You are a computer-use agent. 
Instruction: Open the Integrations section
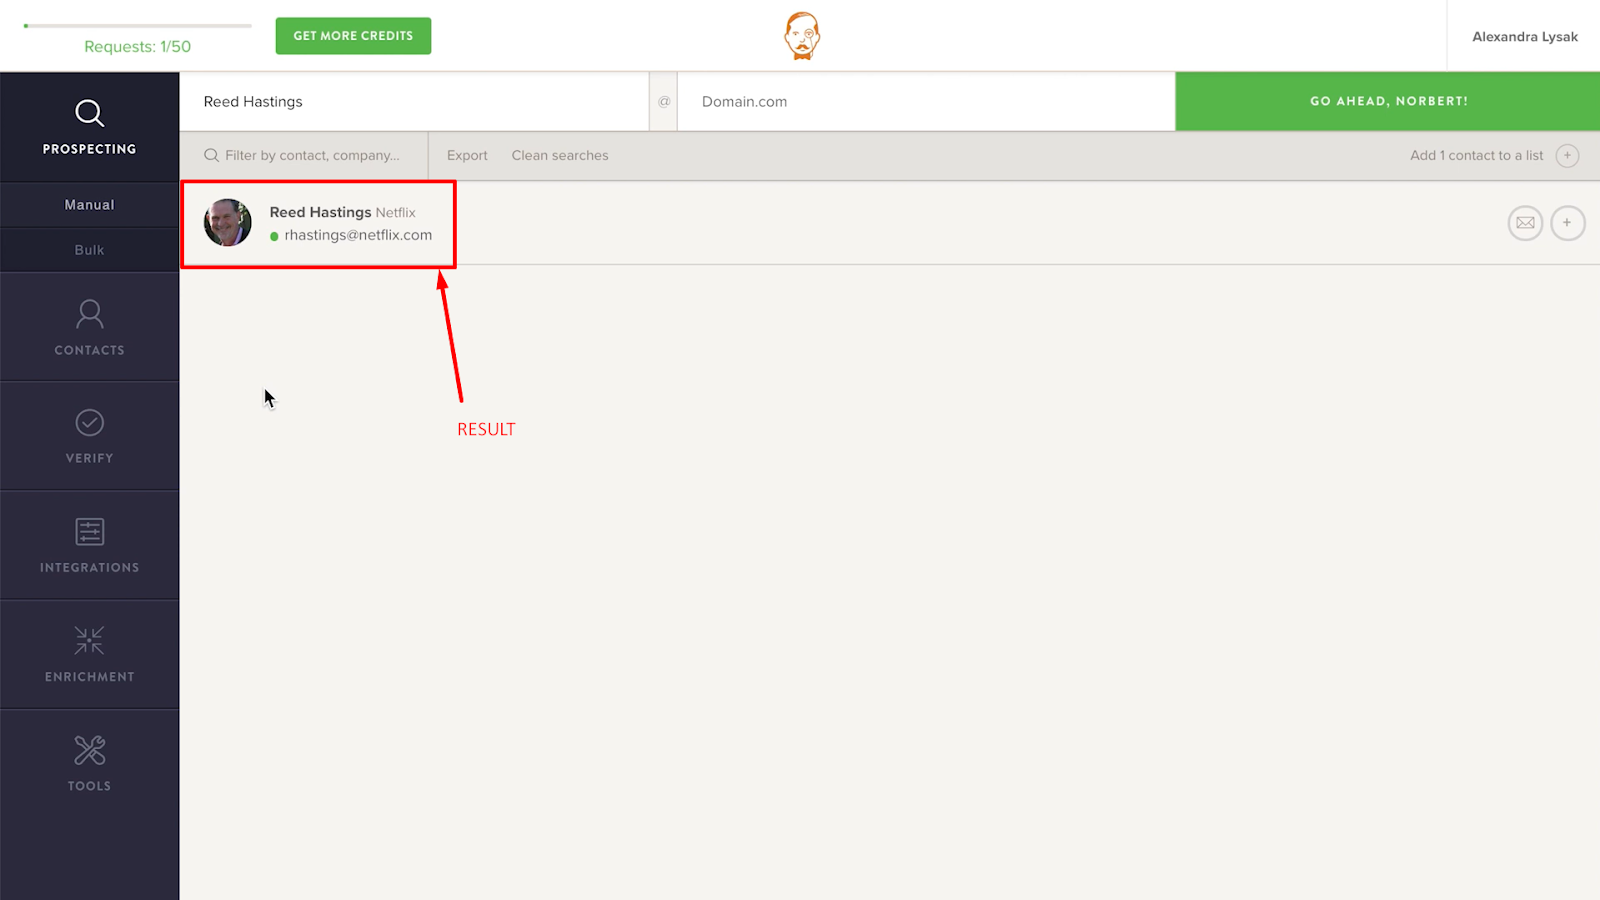point(89,545)
